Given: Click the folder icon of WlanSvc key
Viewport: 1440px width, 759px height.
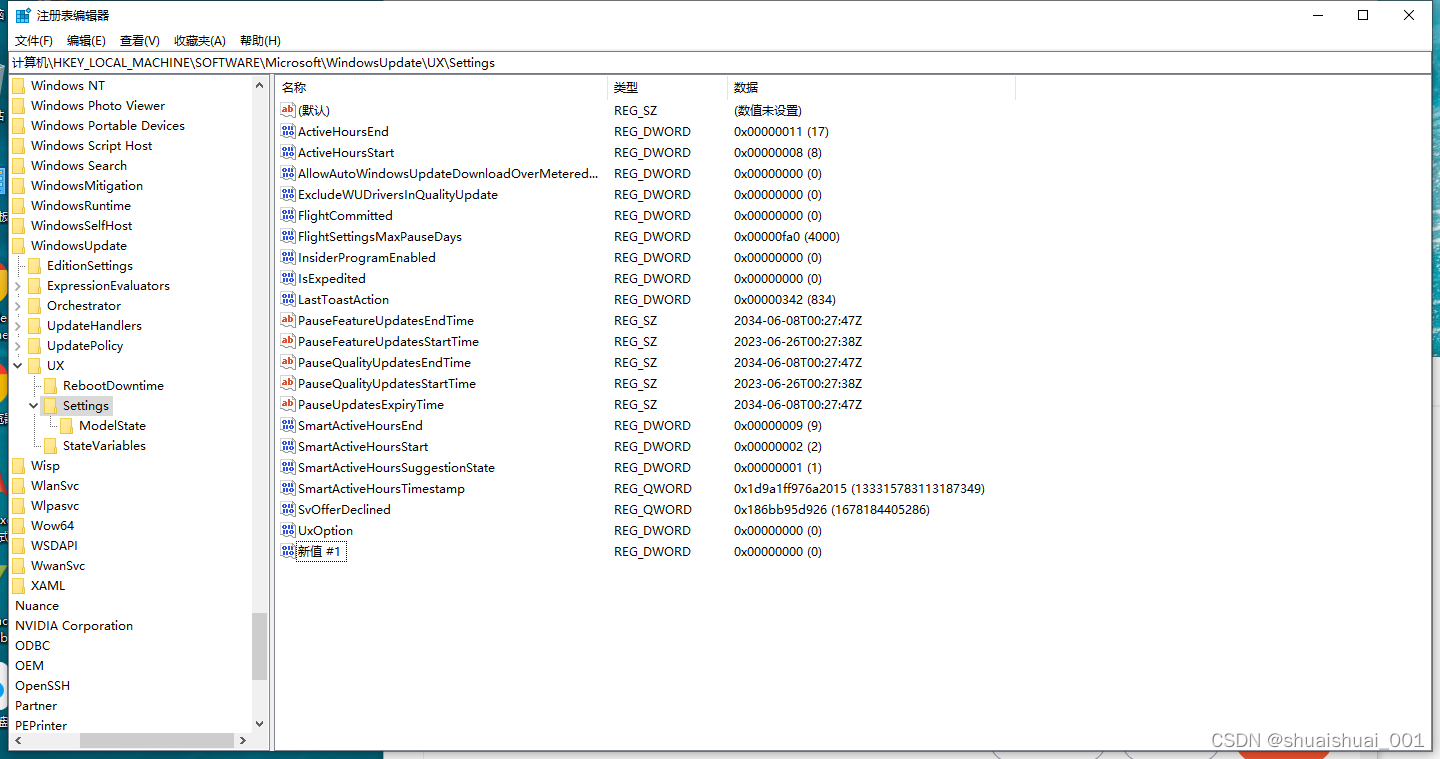Looking at the screenshot, I should 19,485.
